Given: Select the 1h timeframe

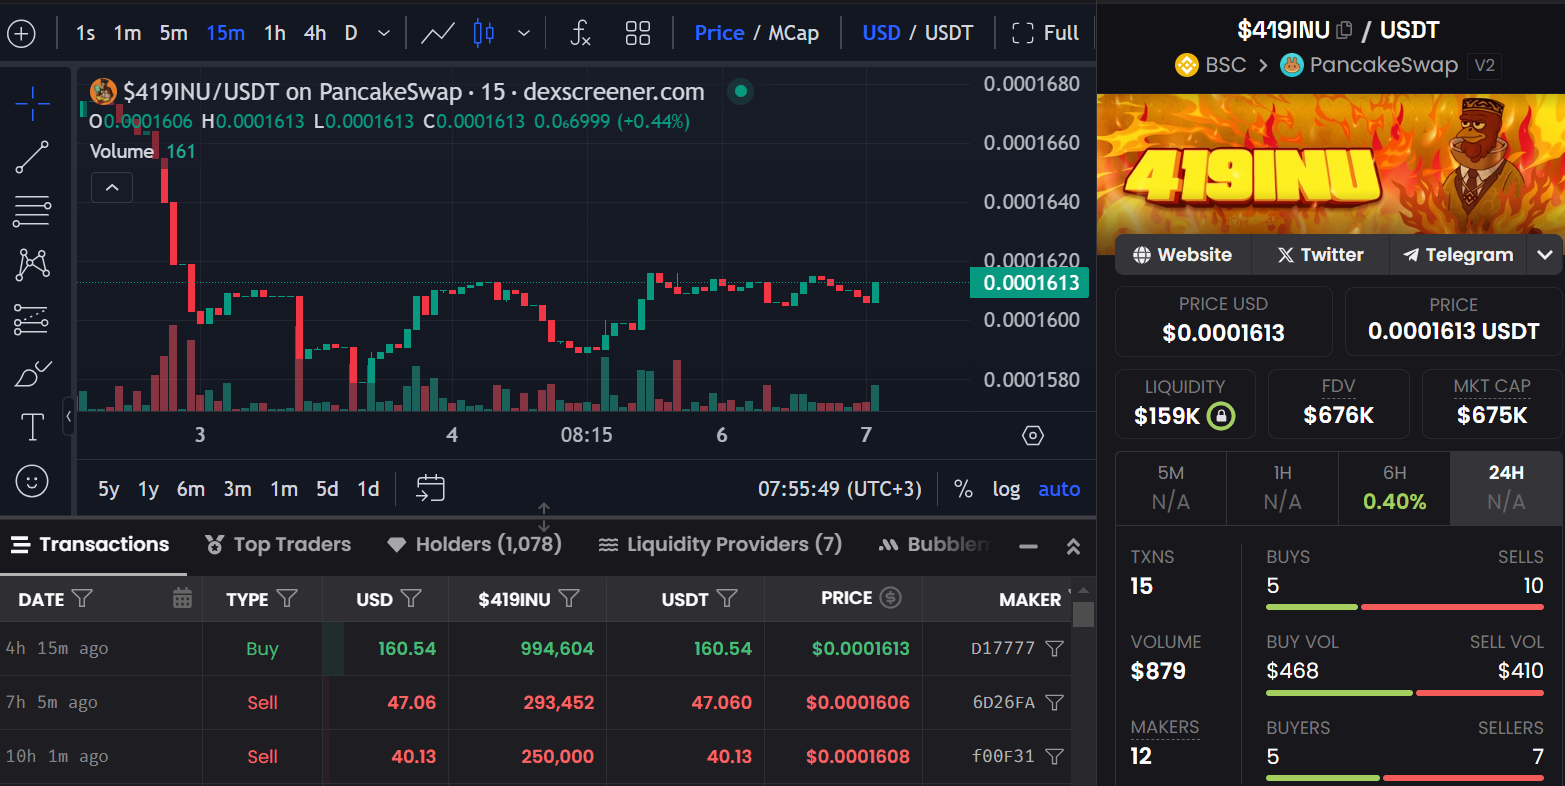Looking at the screenshot, I should click(275, 33).
